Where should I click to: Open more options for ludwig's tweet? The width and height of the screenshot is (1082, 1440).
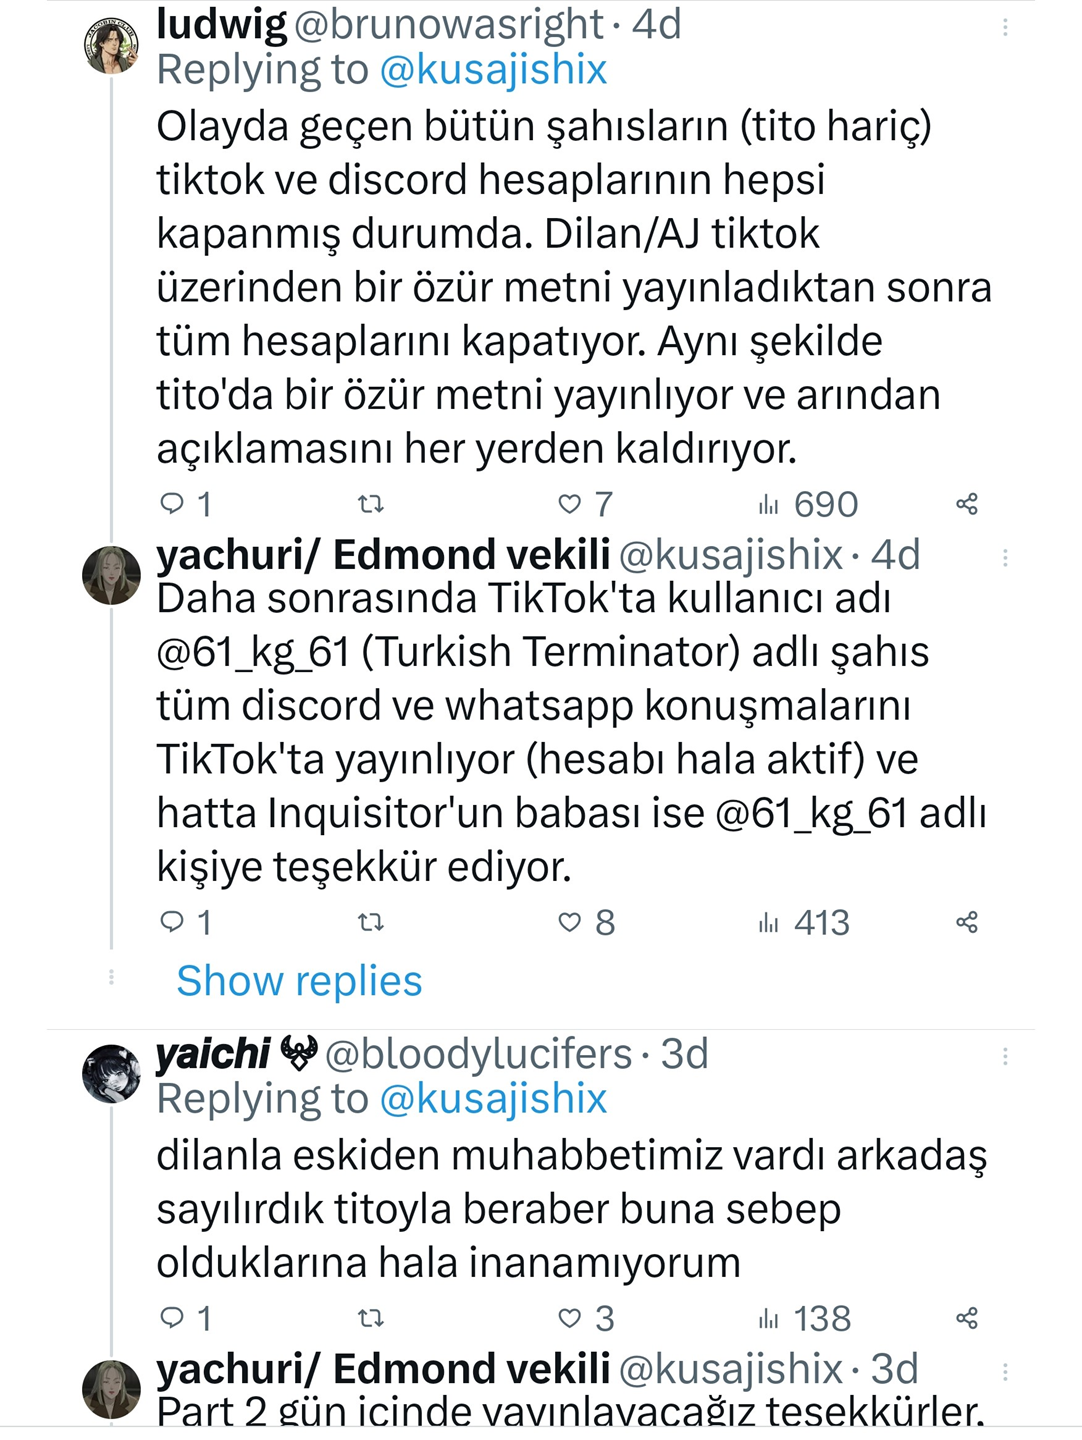pos(1005,27)
